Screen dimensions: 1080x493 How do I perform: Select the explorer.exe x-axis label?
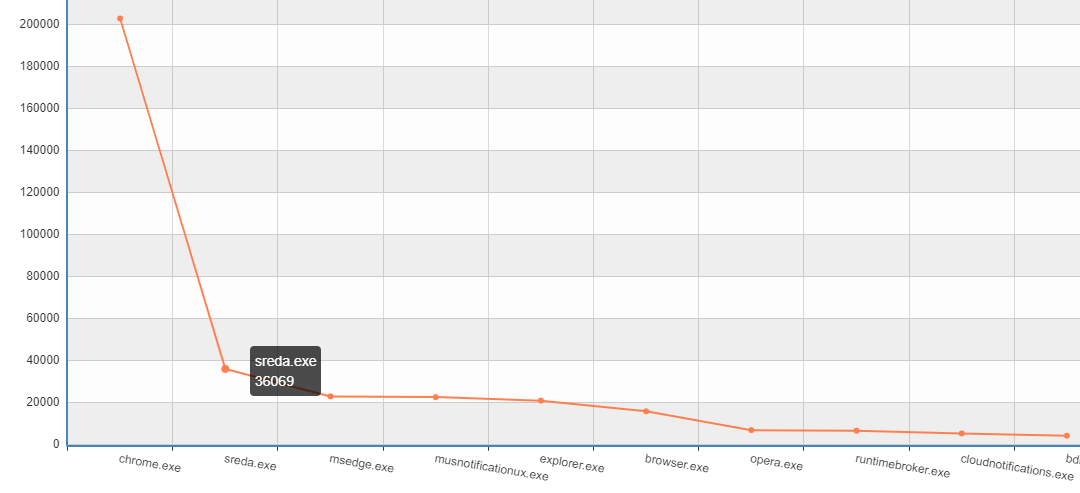(x=572, y=466)
